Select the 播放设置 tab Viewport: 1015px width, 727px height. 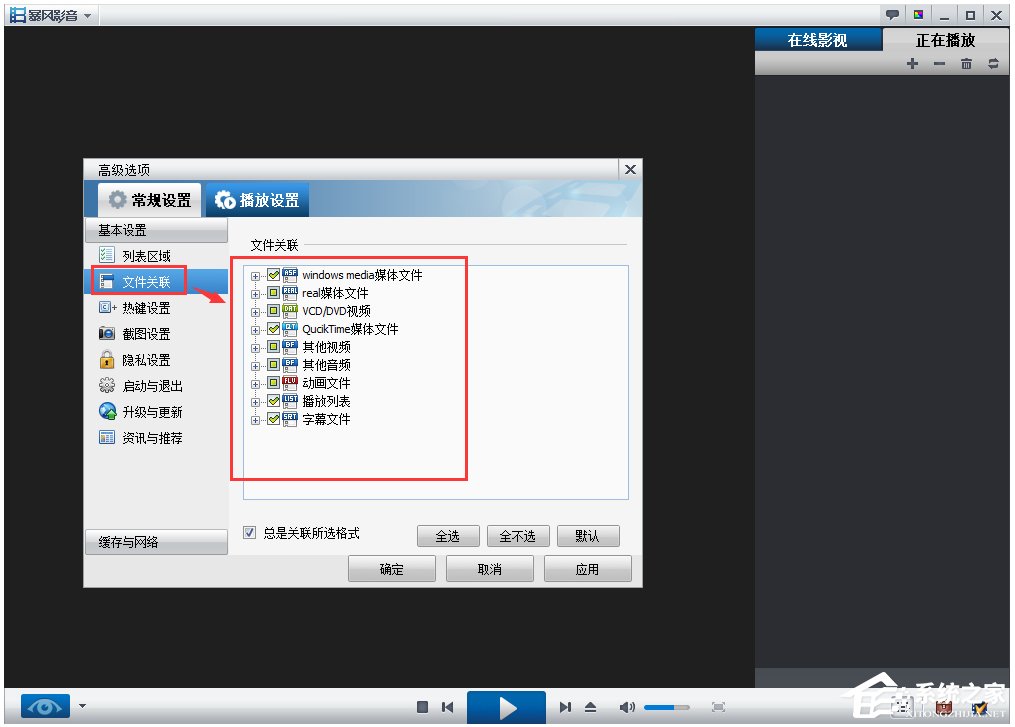(x=258, y=200)
